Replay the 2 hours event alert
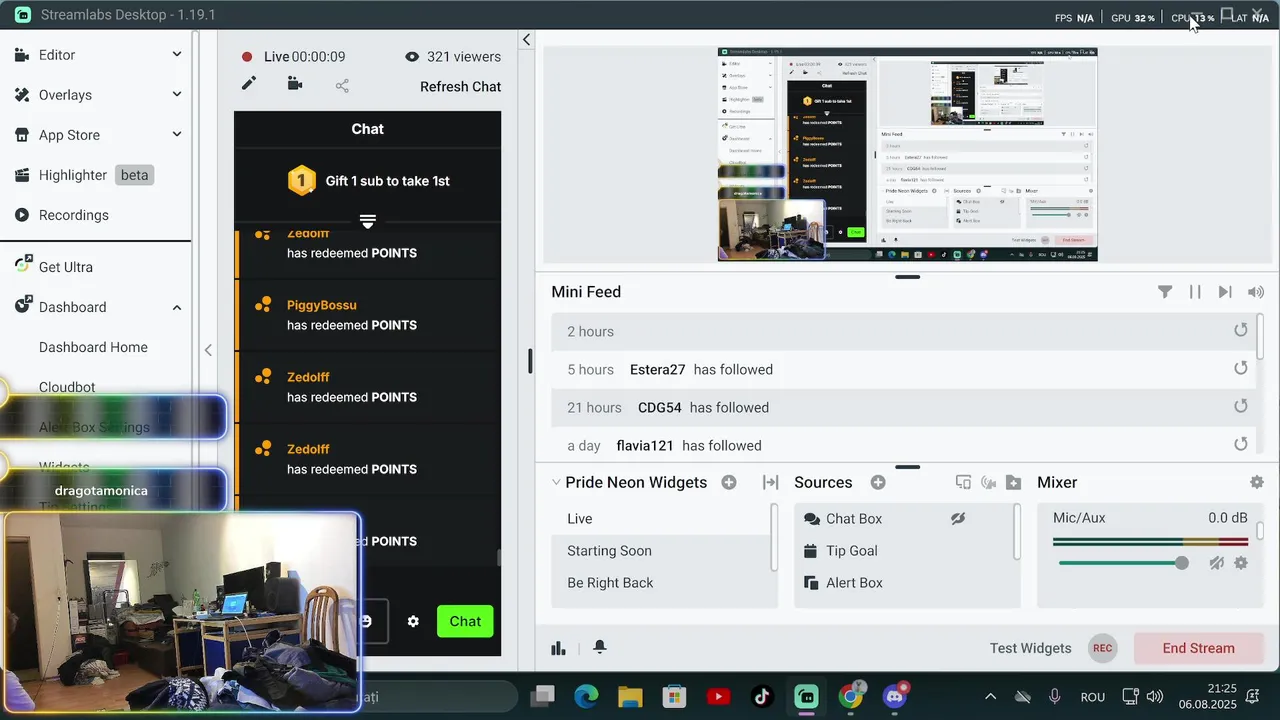Viewport: 1280px width, 720px height. click(1241, 330)
